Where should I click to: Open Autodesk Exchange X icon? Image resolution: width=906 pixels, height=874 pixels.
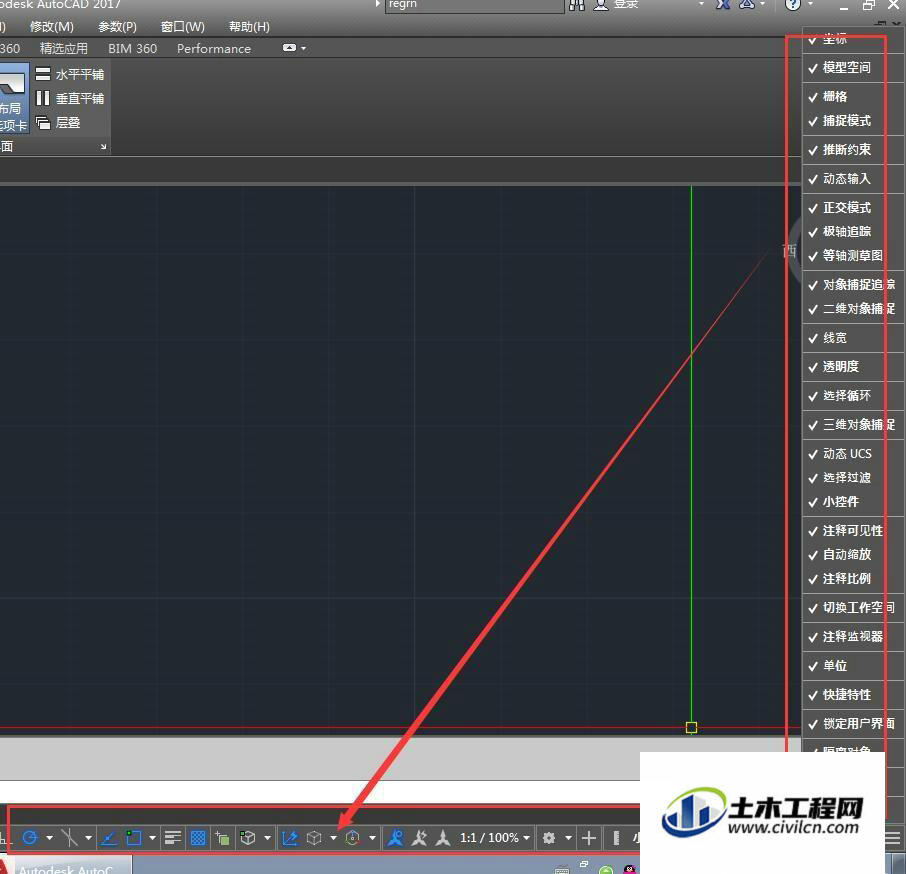coord(723,5)
